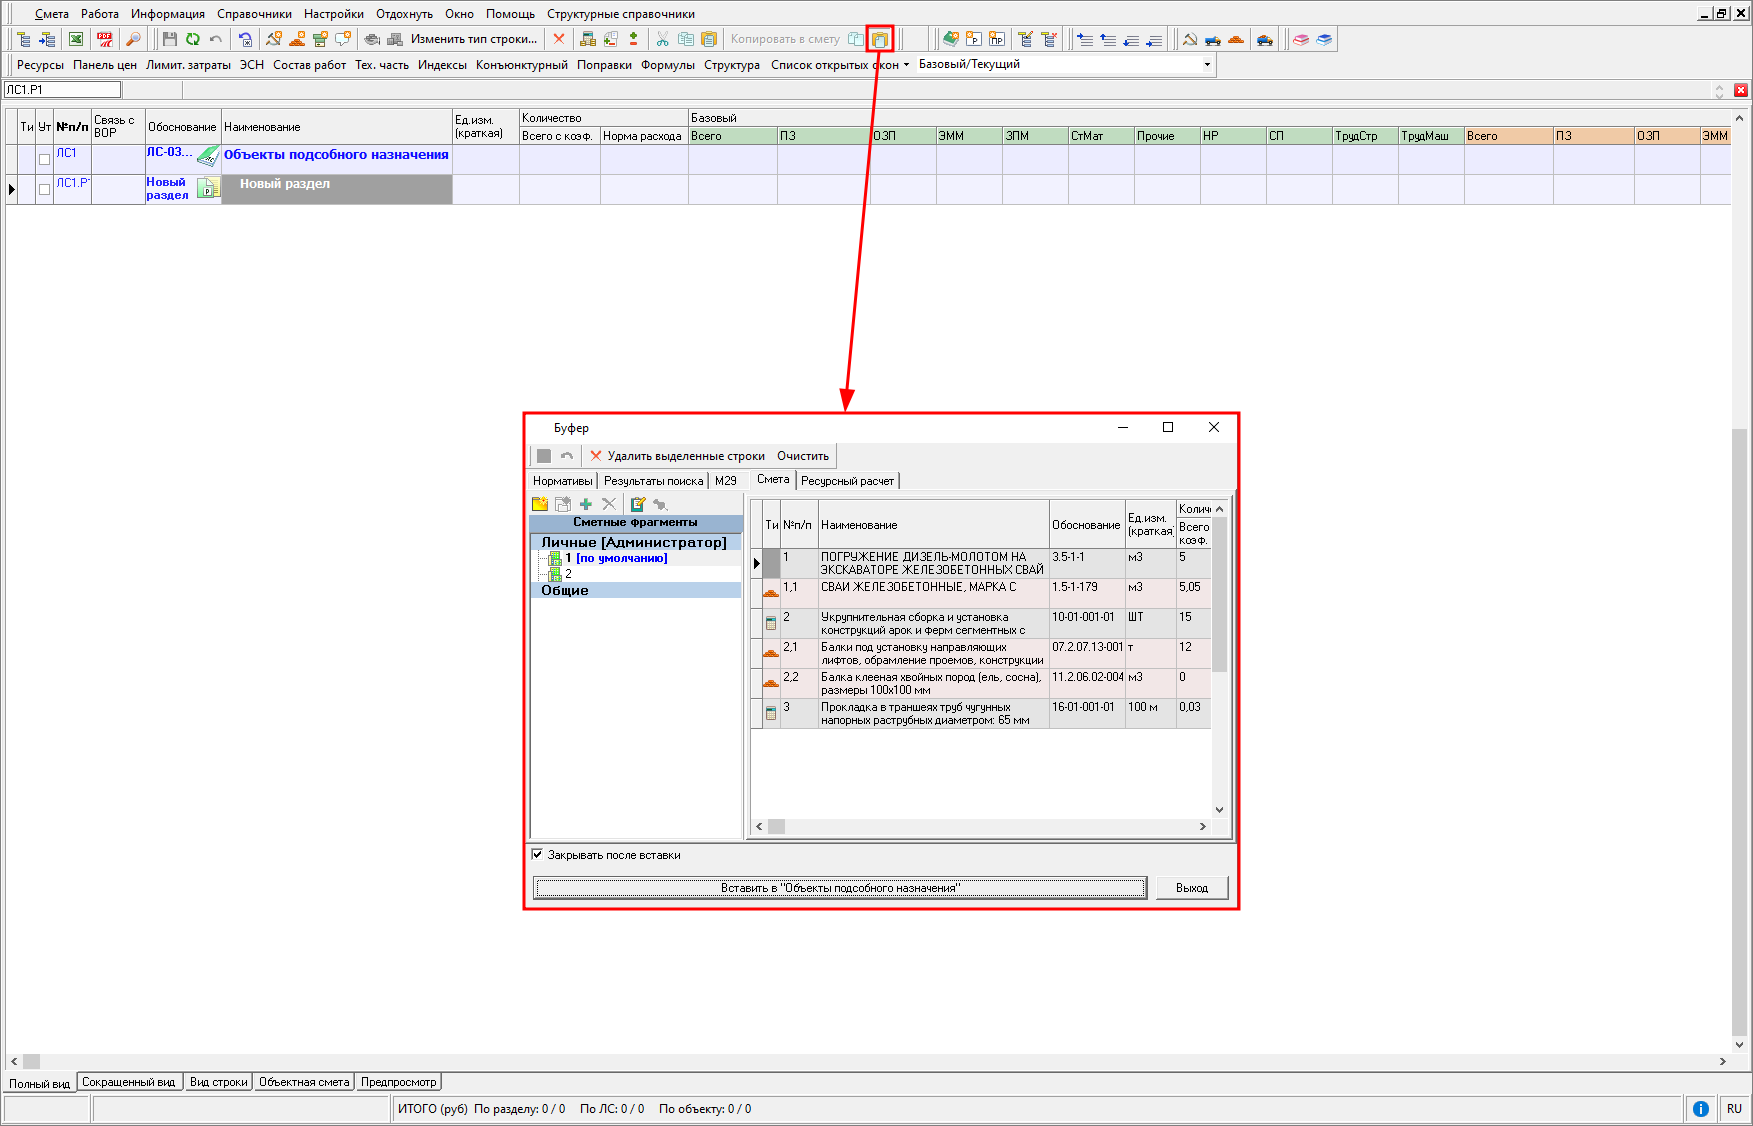Click the PDF export toolbar icon
1753x1126 pixels.
(x=104, y=39)
